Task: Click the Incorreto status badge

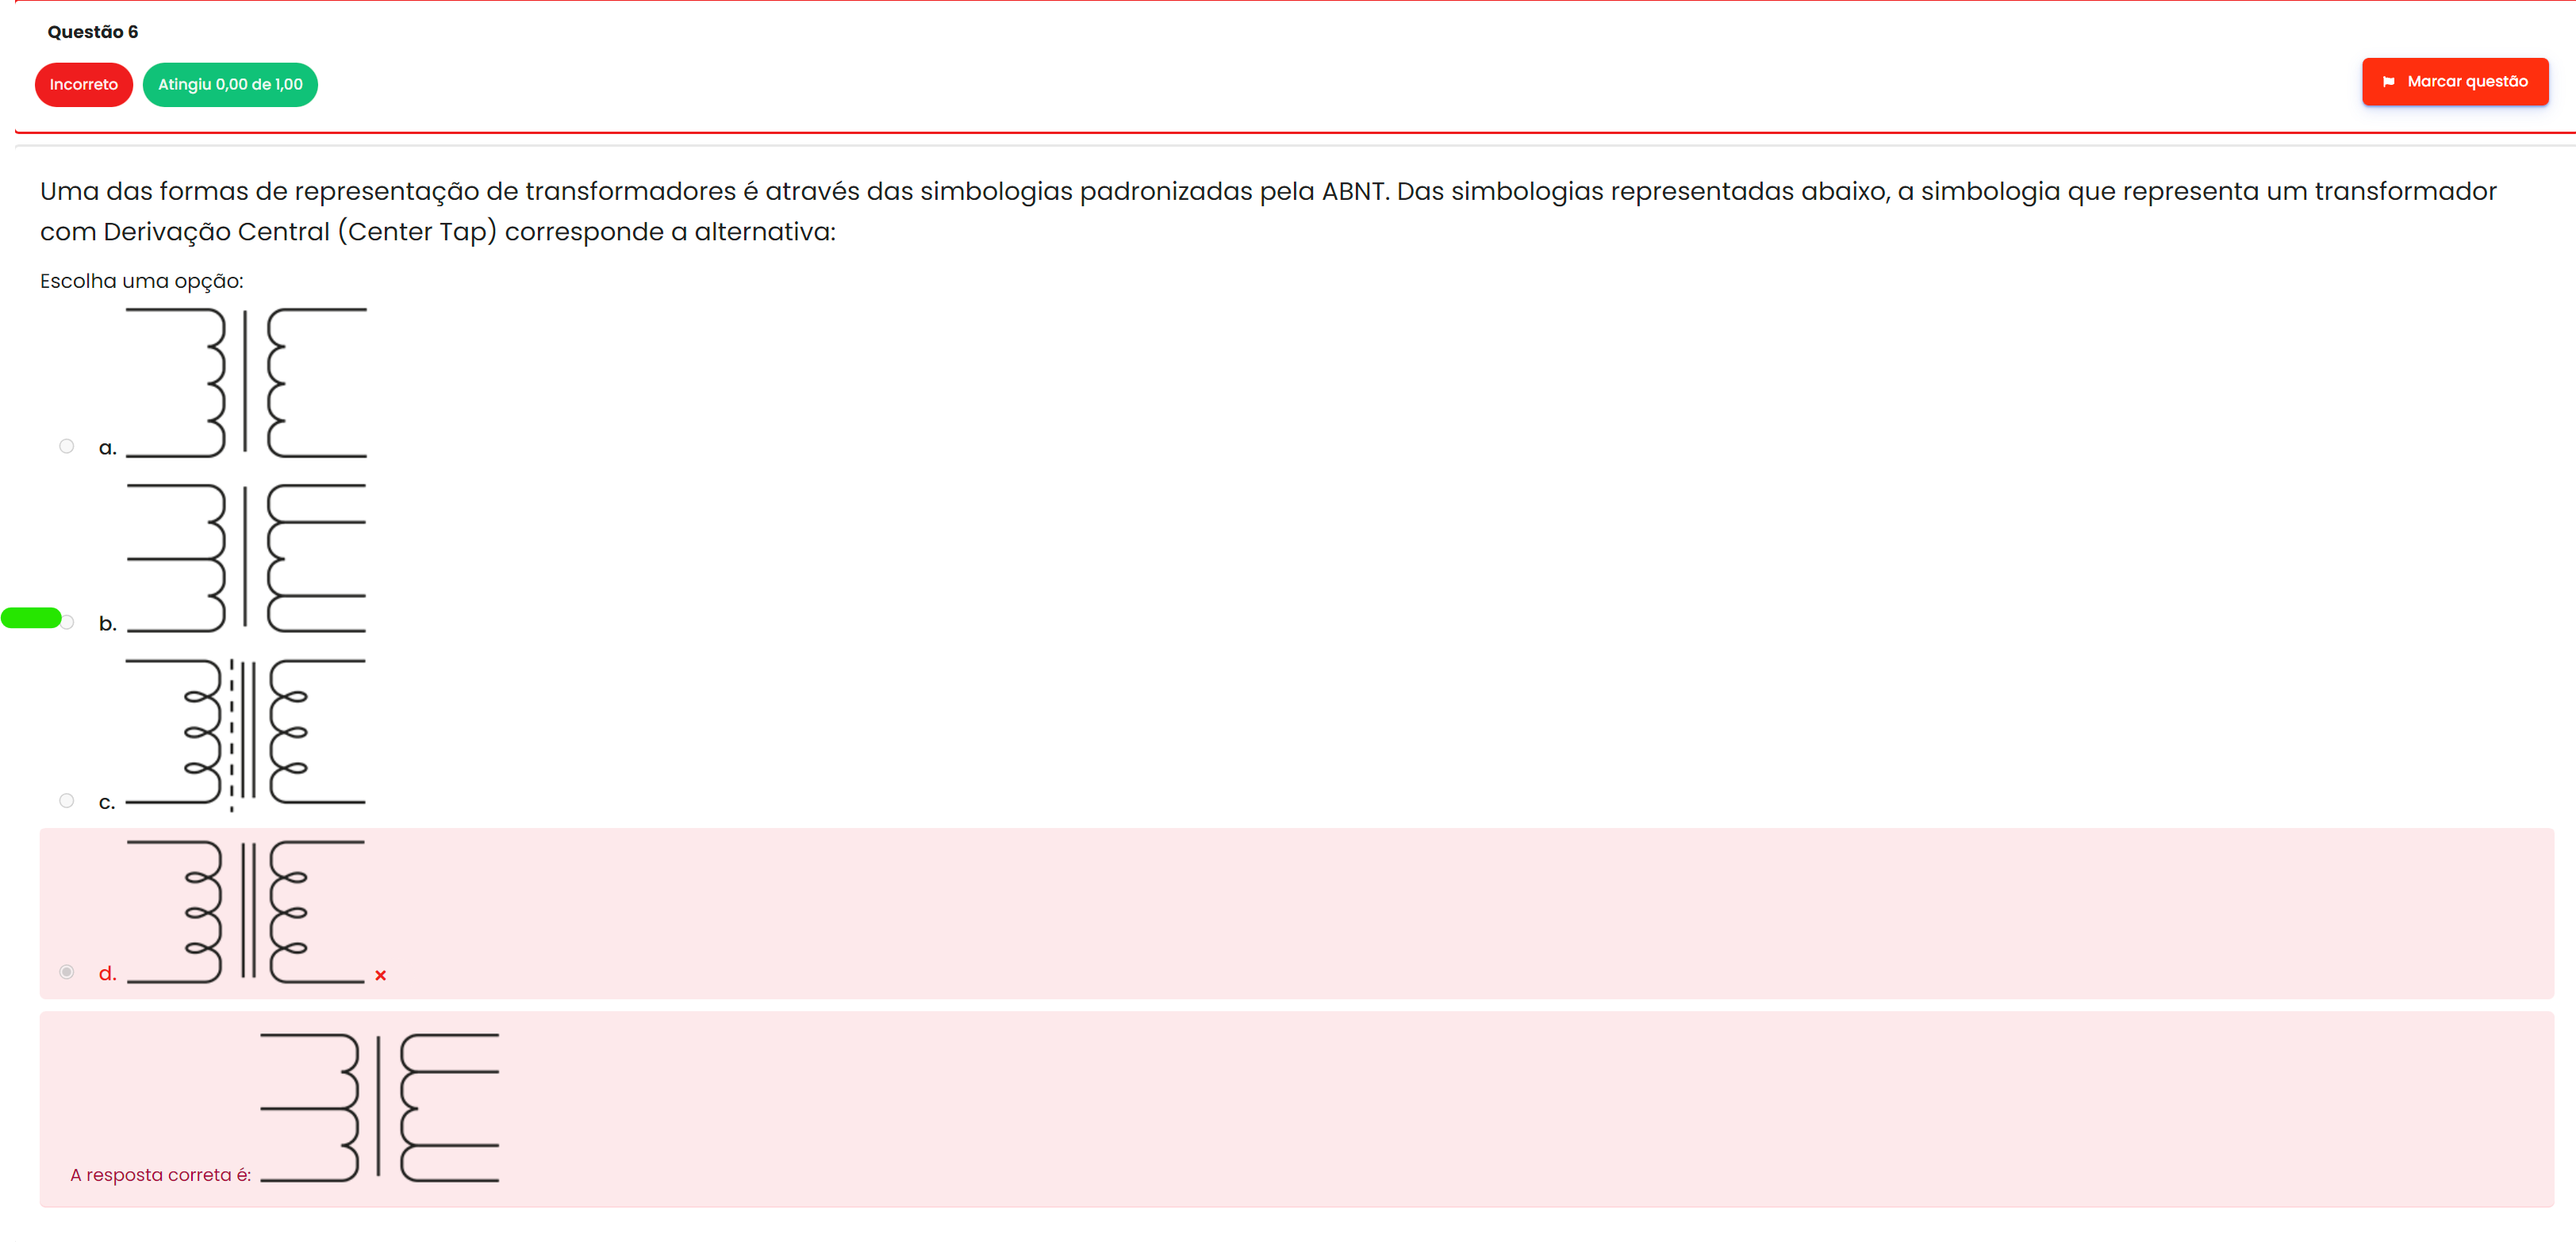Action: point(84,85)
